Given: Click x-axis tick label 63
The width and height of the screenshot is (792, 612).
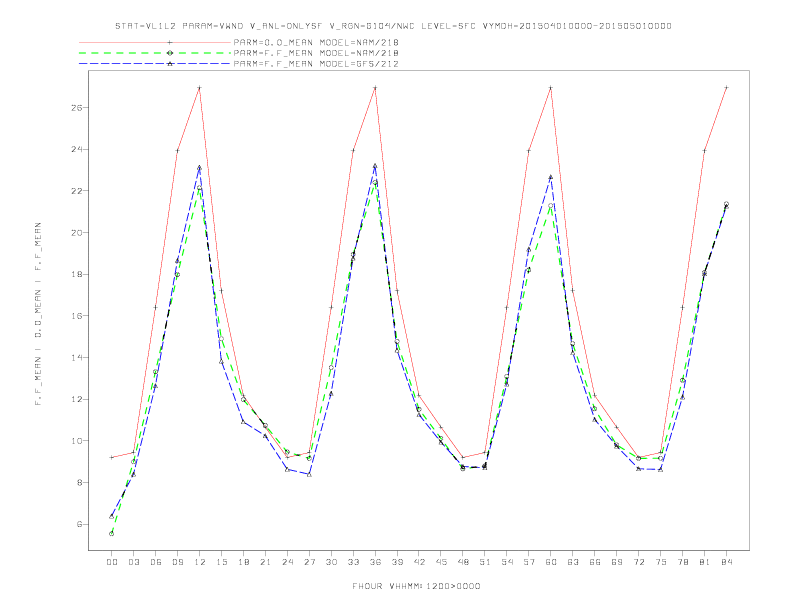Looking at the screenshot, I should tap(573, 562).
